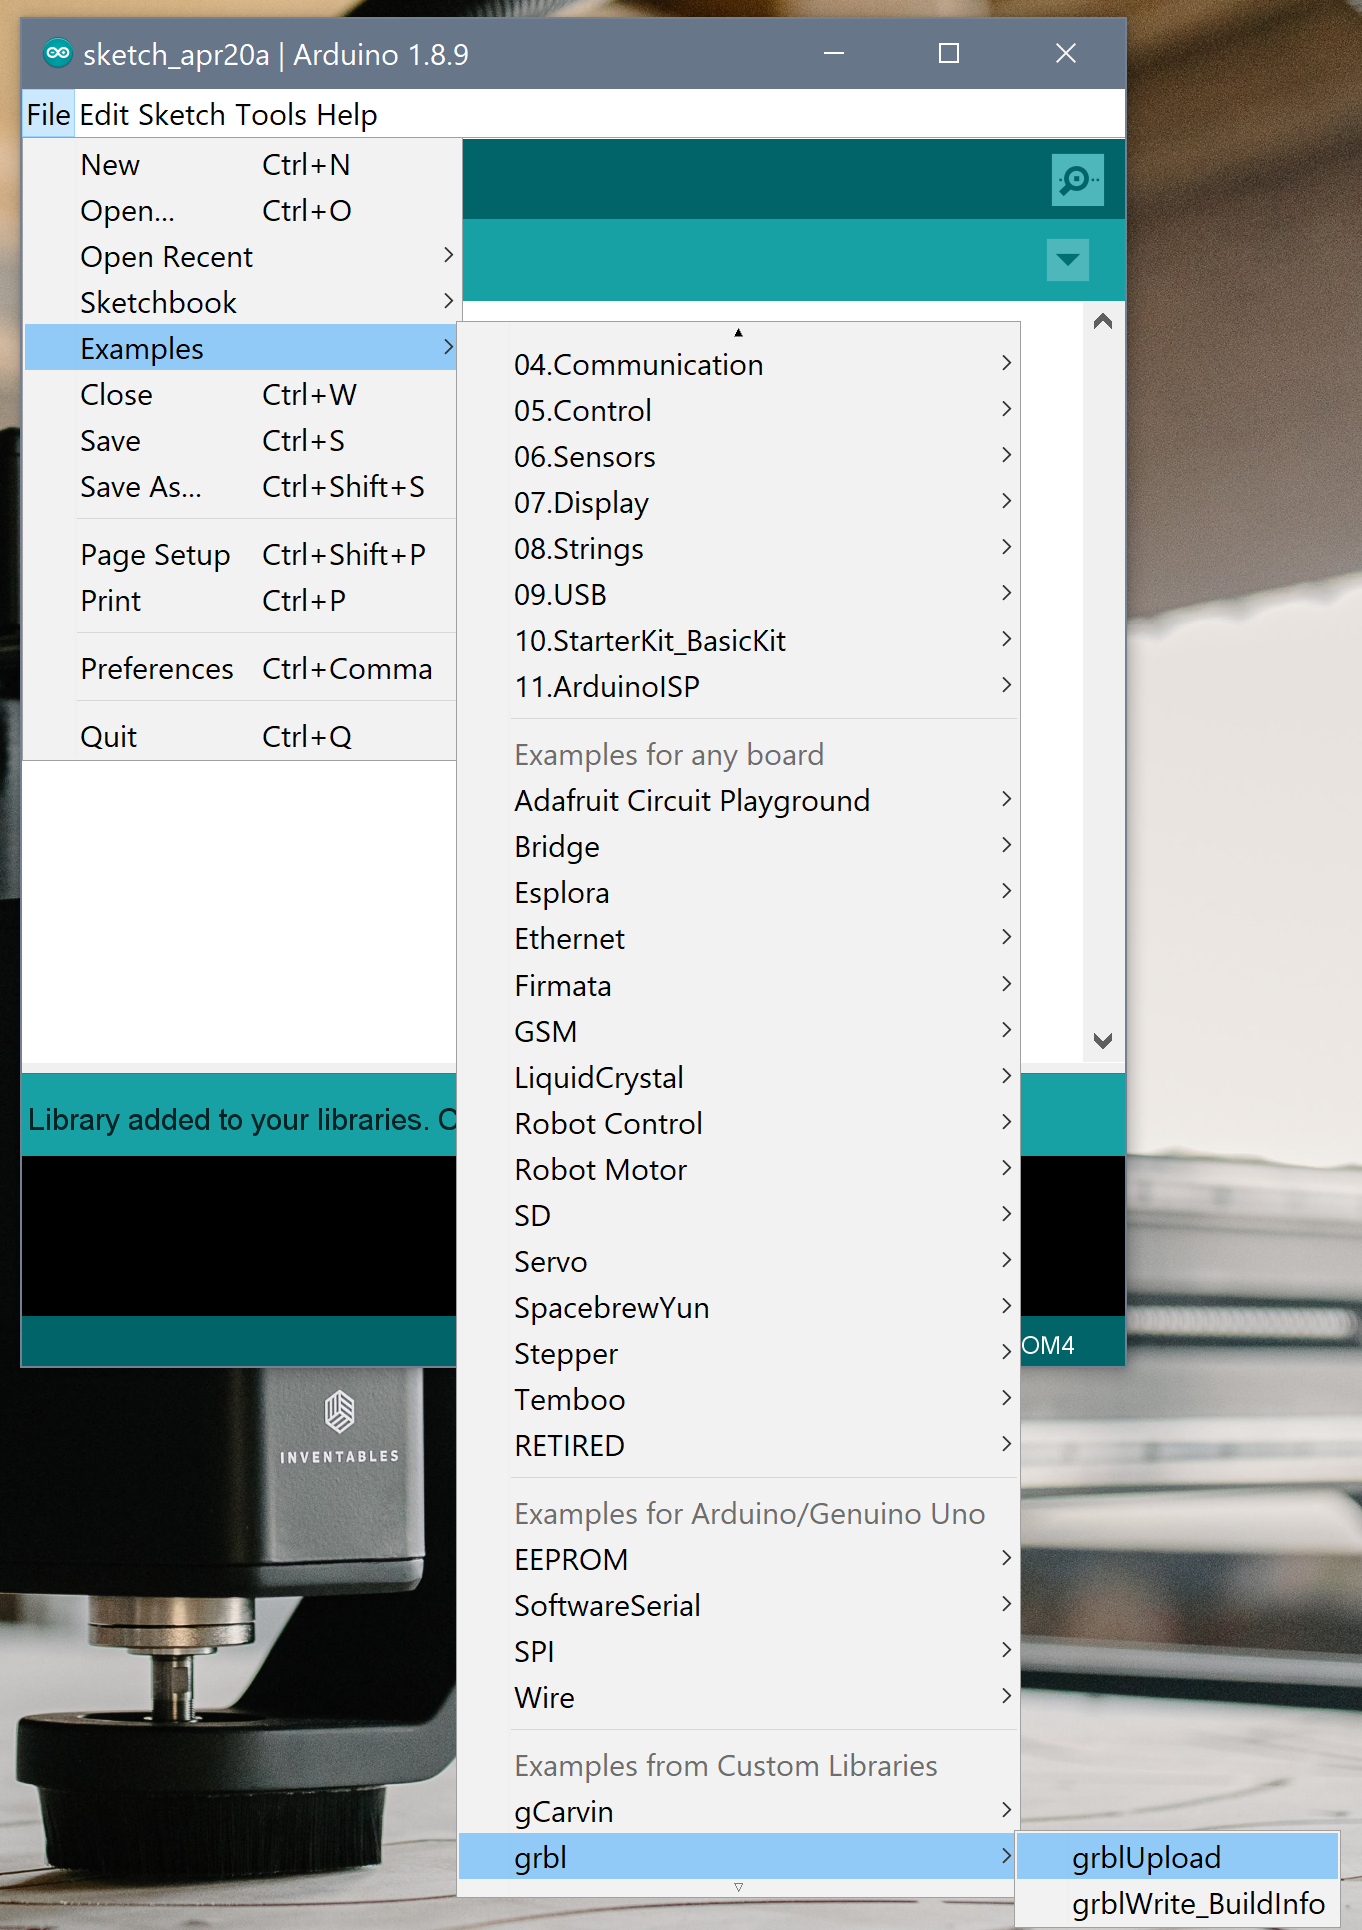1362x1930 pixels.
Task: Expand Sketchbook submenu
Action: (x=241, y=303)
